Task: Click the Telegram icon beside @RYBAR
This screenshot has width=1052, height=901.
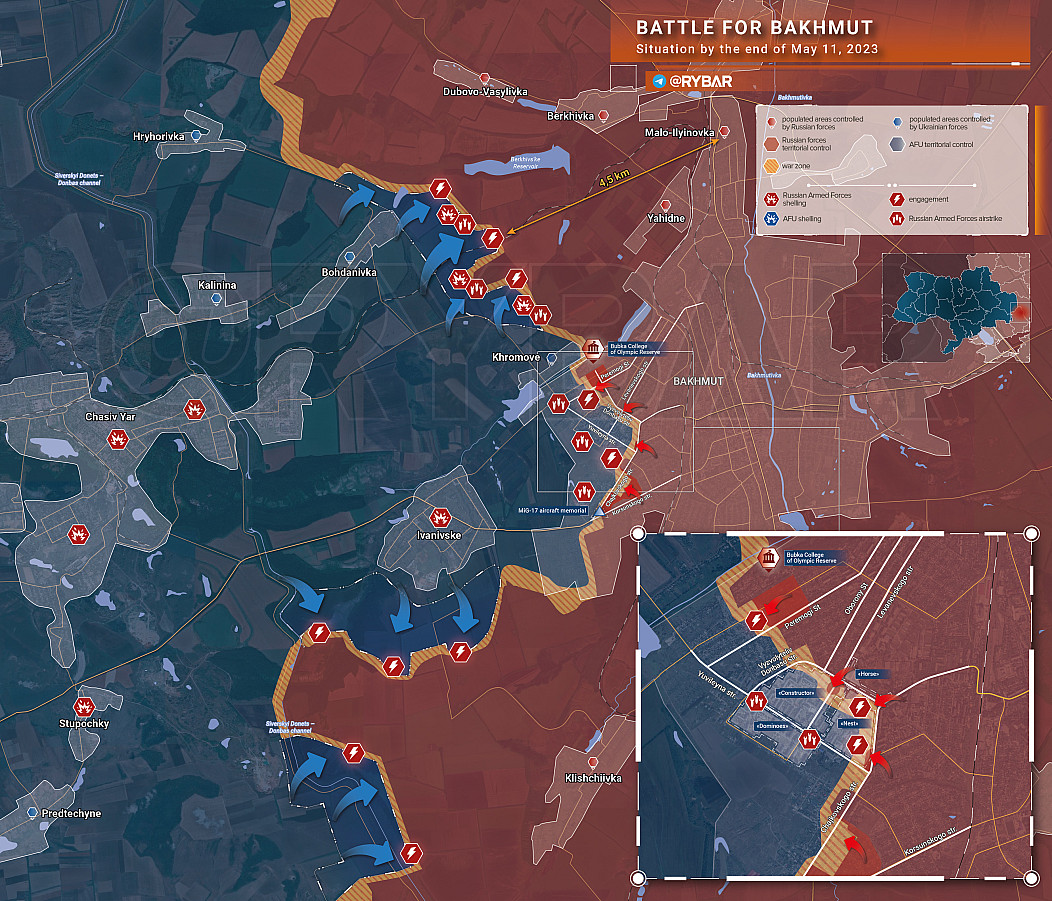Action: point(658,81)
